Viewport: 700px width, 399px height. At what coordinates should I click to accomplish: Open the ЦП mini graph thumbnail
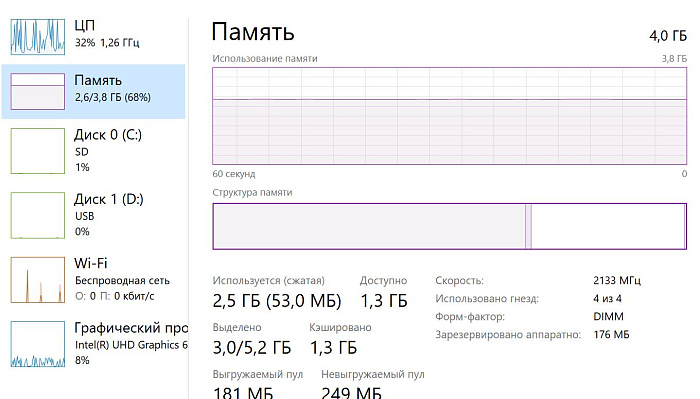point(38,37)
